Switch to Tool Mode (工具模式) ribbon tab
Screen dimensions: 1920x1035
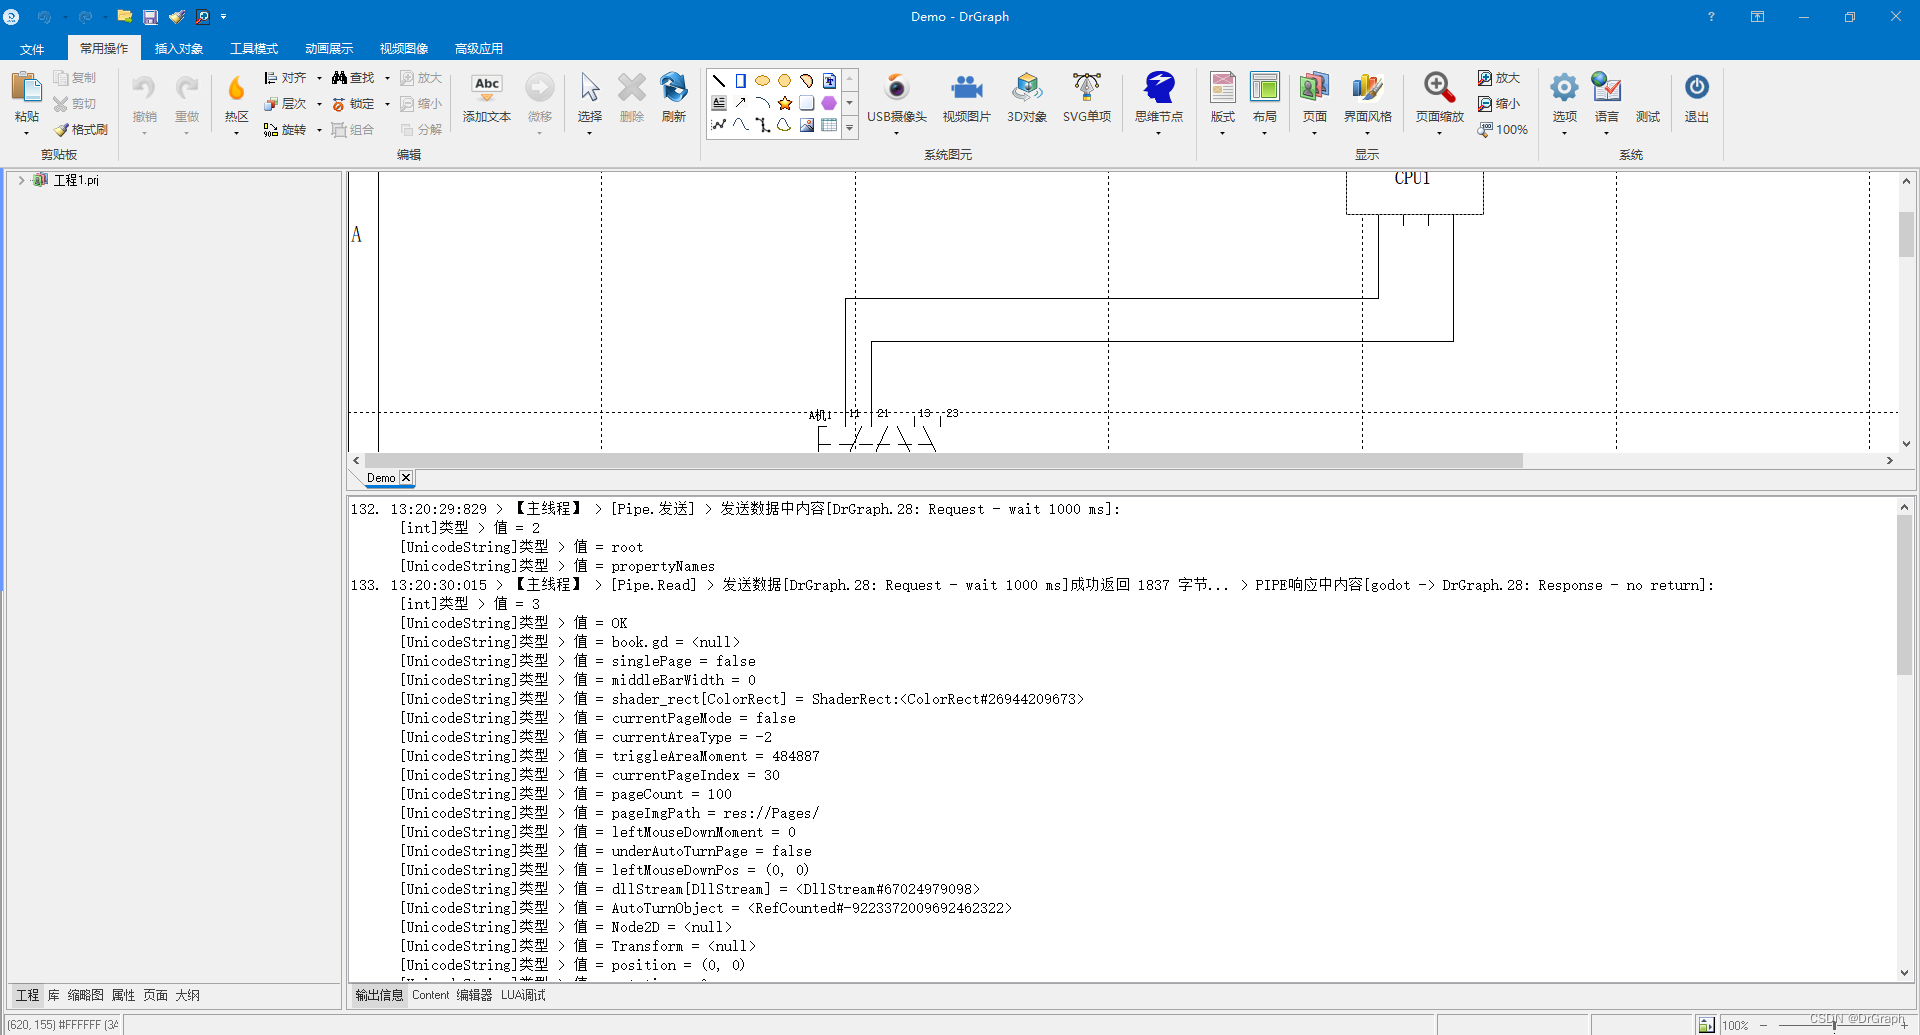pos(254,49)
